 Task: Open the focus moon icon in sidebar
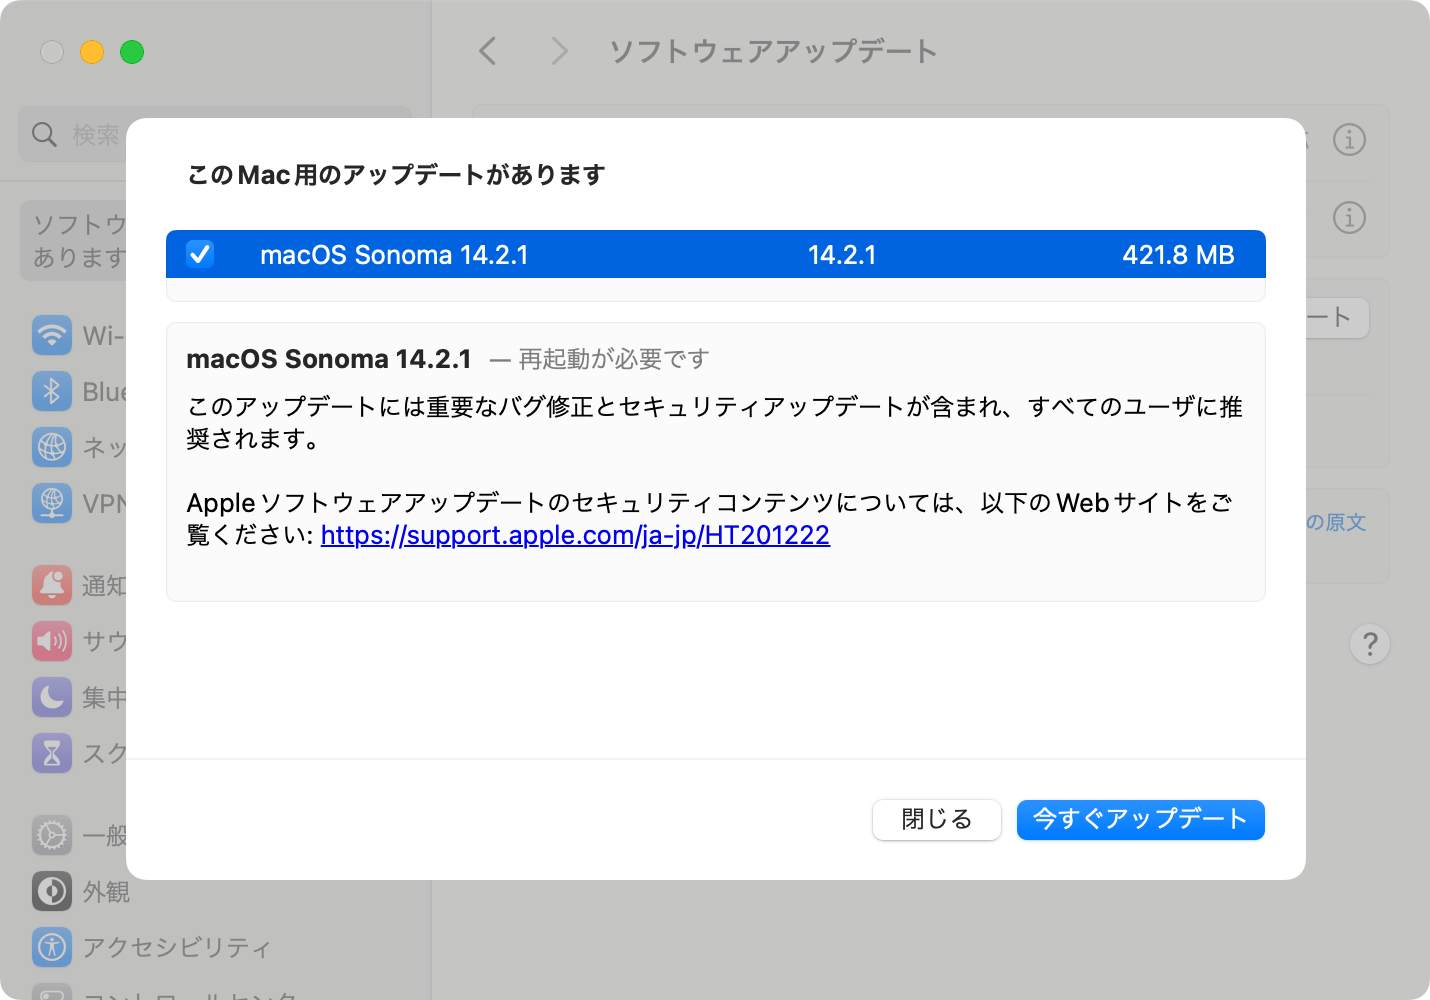52,697
